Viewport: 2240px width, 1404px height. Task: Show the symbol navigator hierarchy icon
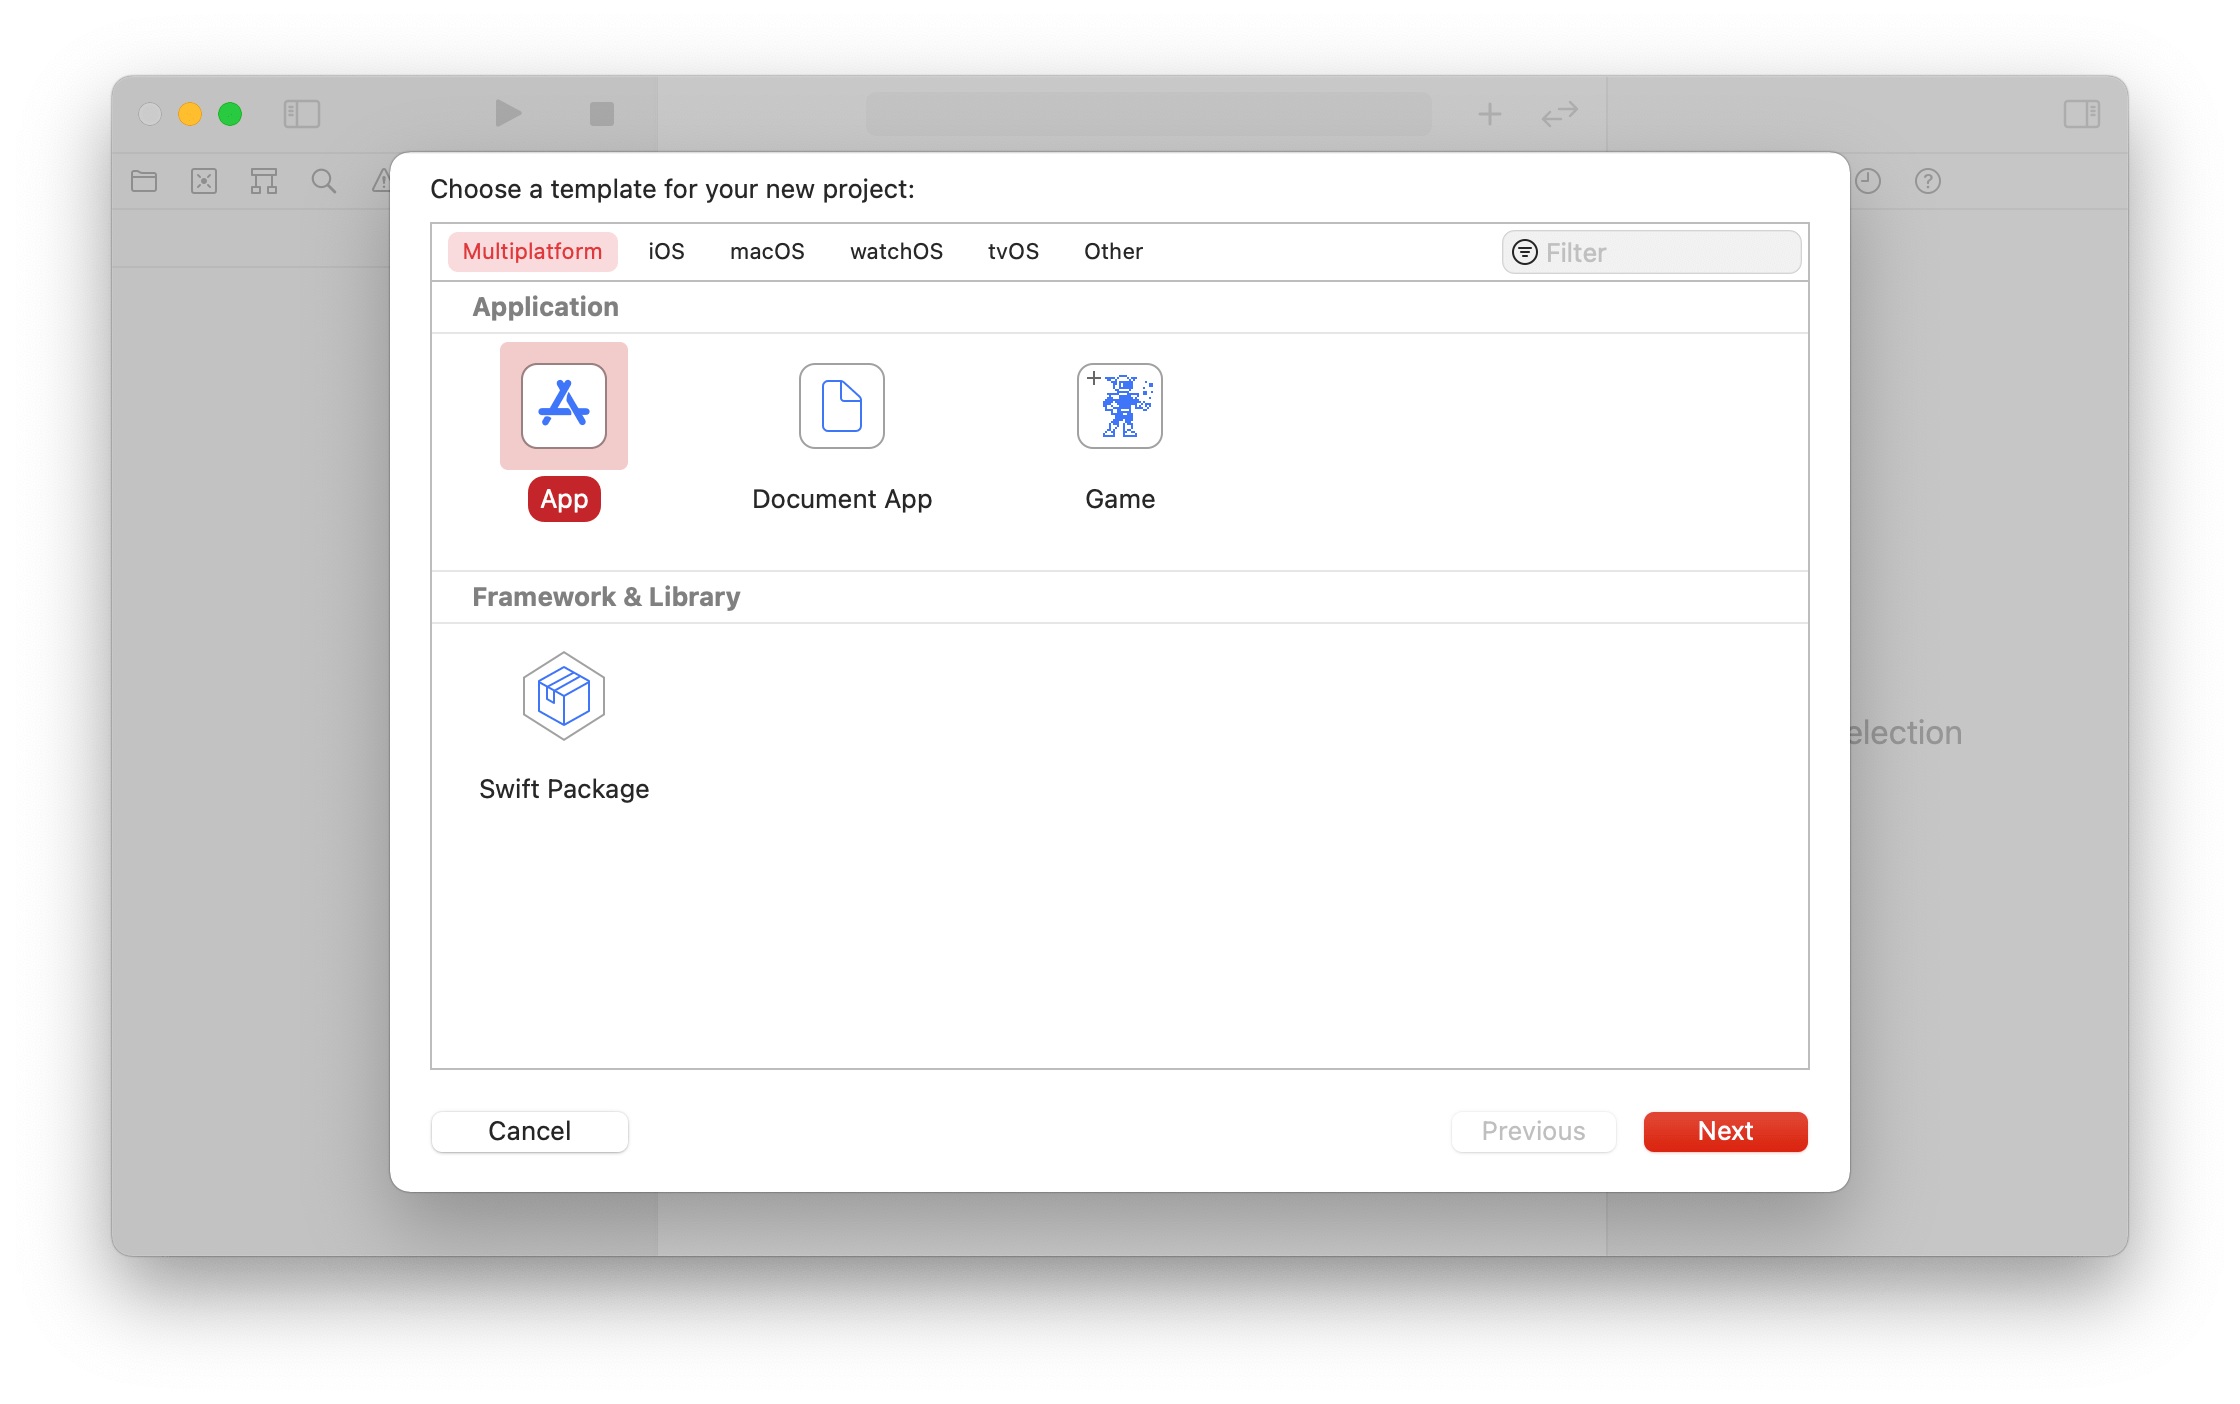pos(264,181)
